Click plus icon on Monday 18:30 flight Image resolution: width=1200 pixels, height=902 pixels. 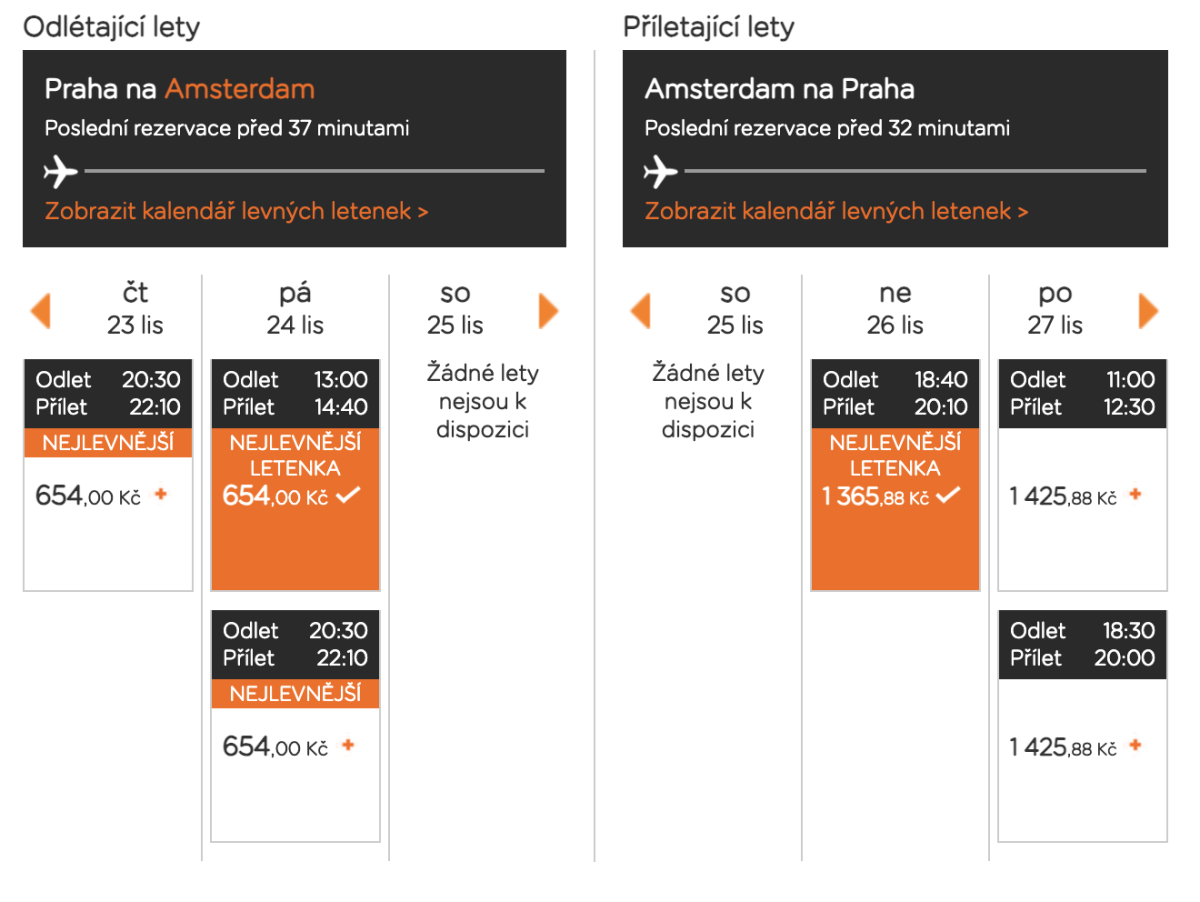(x=1135, y=745)
